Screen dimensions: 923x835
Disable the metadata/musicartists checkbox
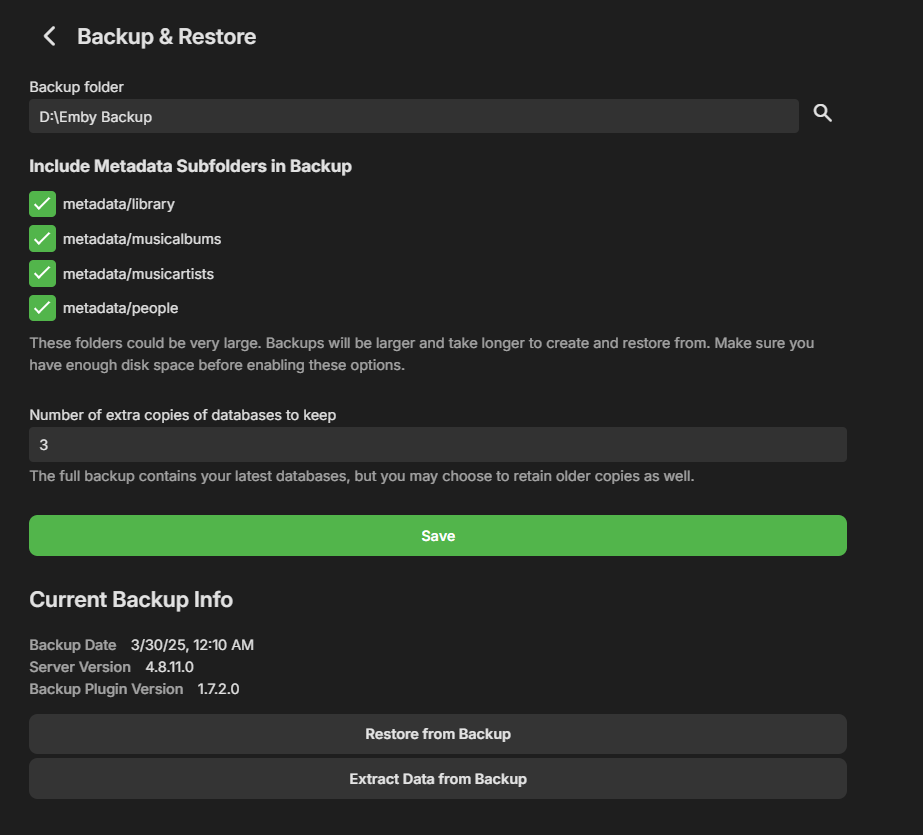(42, 273)
